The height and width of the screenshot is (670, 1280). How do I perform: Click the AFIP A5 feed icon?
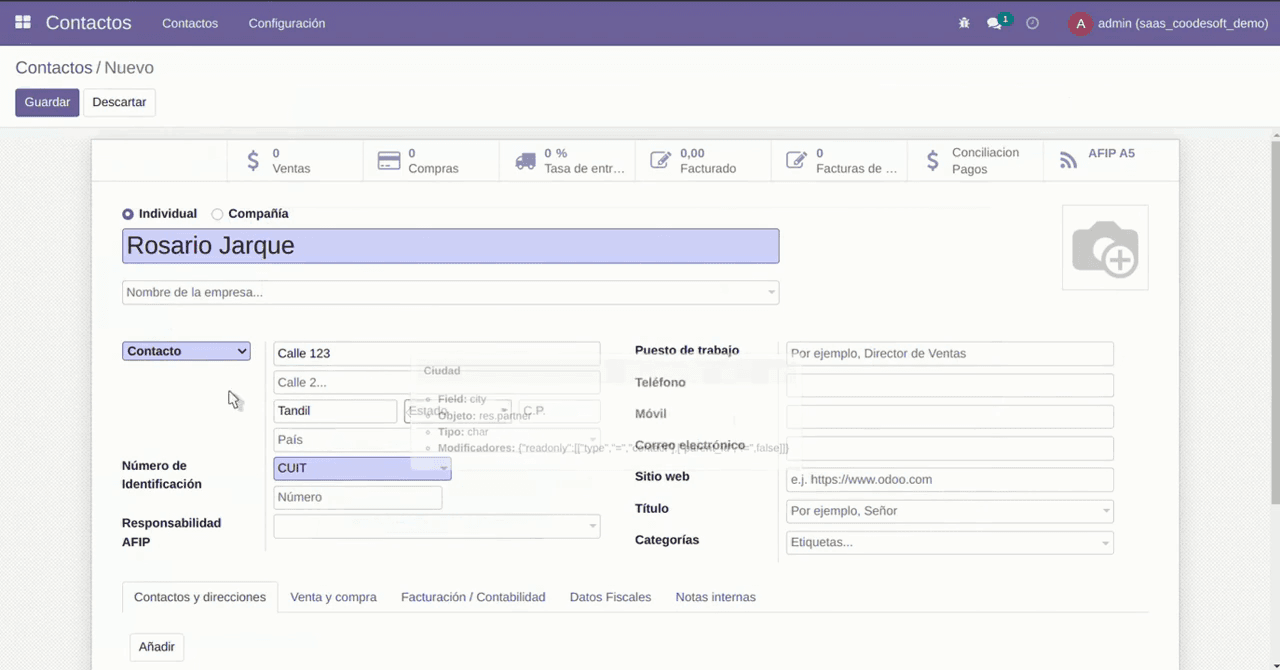coord(1069,160)
